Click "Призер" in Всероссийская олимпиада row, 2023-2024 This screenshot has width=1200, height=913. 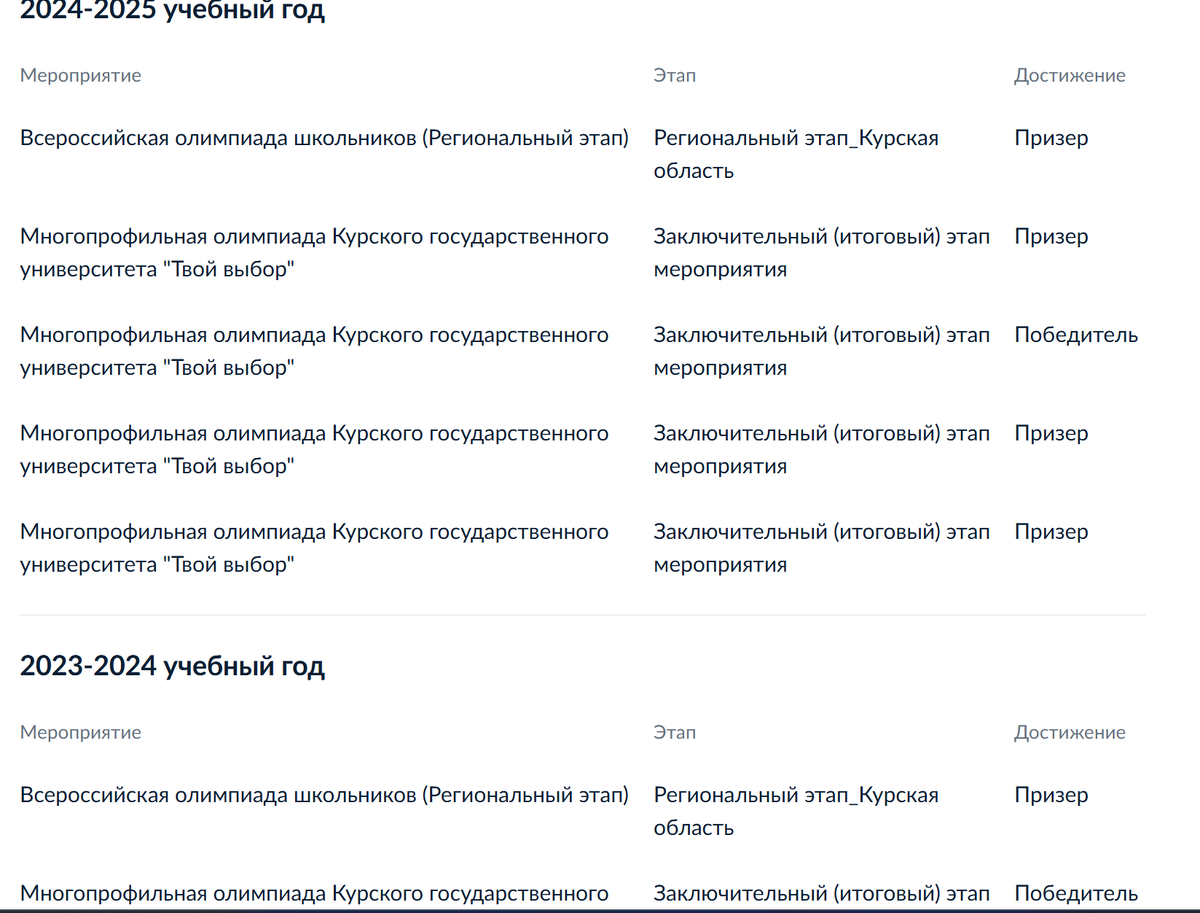point(1051,795)
